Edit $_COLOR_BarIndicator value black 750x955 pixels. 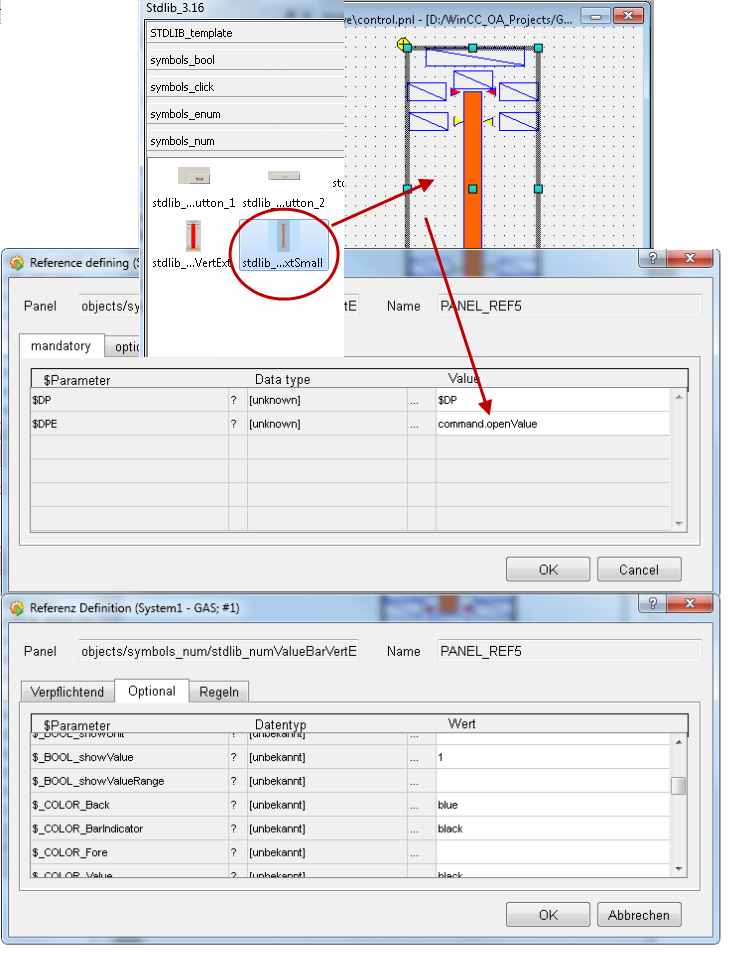[553, 828]
